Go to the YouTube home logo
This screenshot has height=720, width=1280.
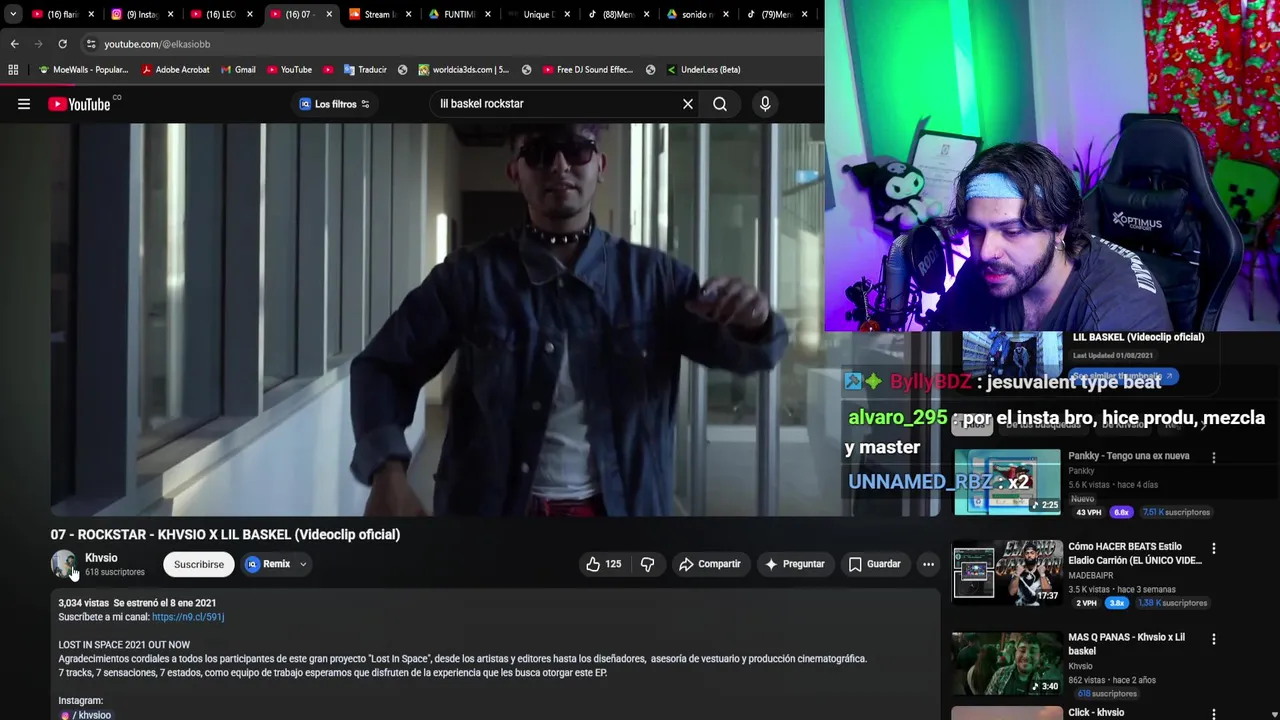point(79,104)
